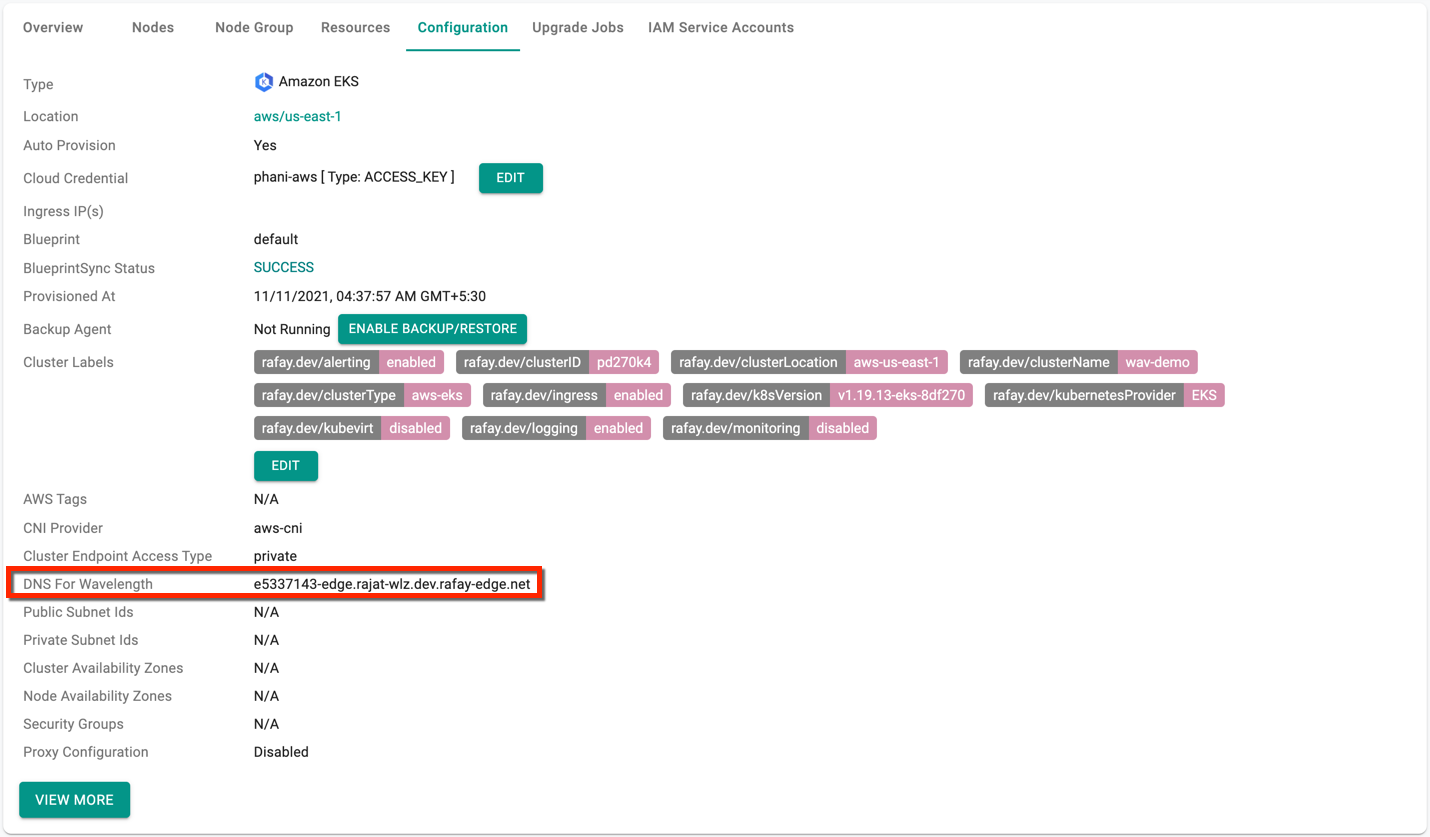Click the Auto Provision Yes value
The image size is (1430, 837).
(265, 145)
